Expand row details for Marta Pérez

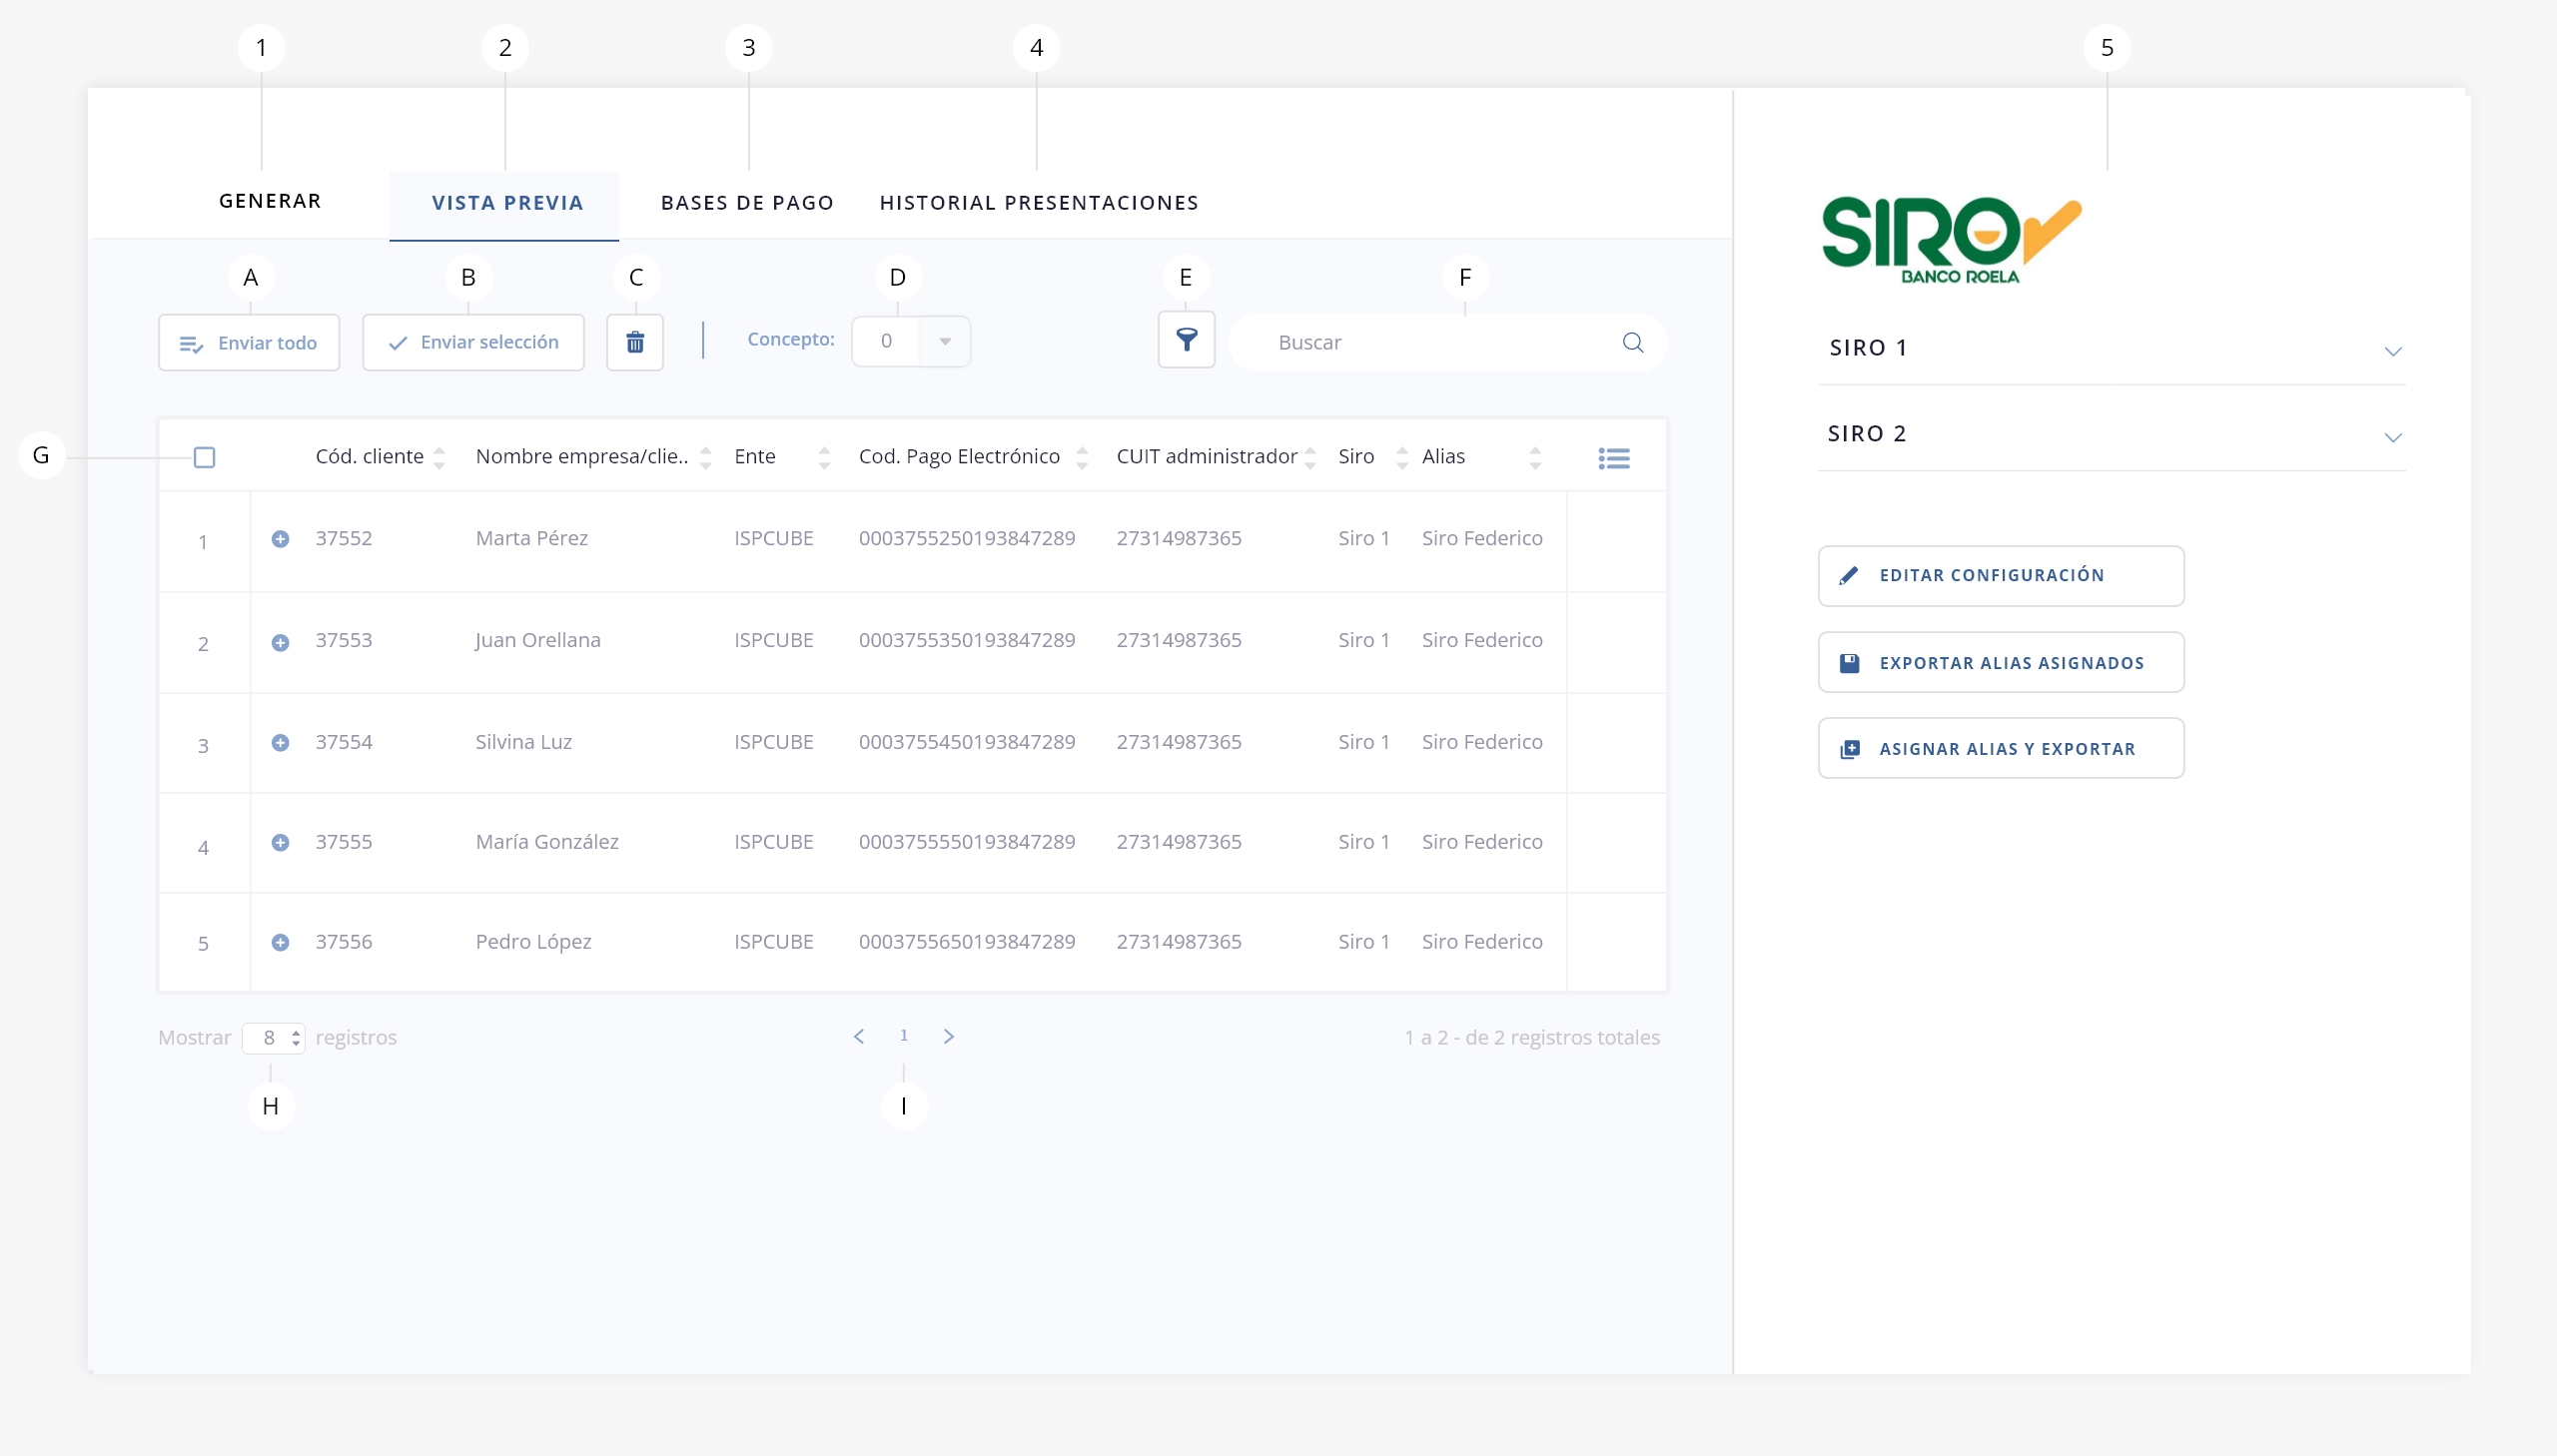pos(280,539)
